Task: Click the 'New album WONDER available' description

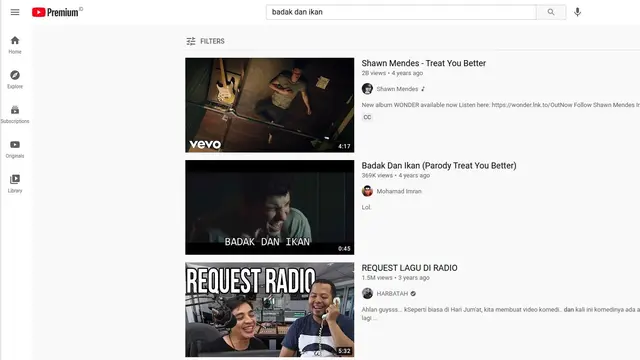Action: tap(500, 105)
